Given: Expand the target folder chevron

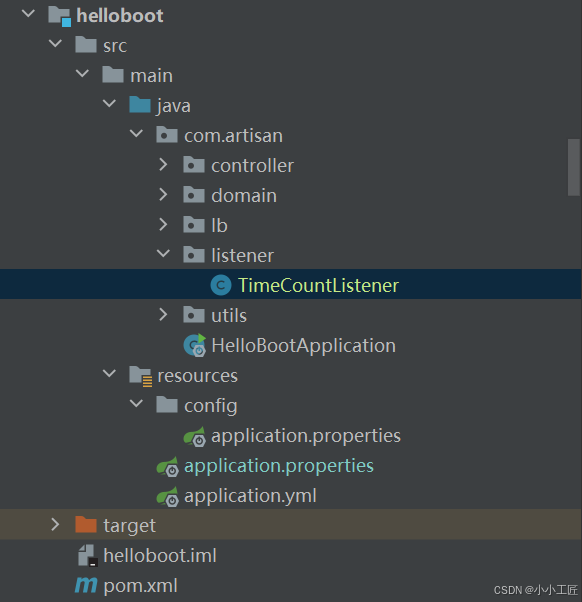Looking at the screenshot, I should tap(55, 524).
